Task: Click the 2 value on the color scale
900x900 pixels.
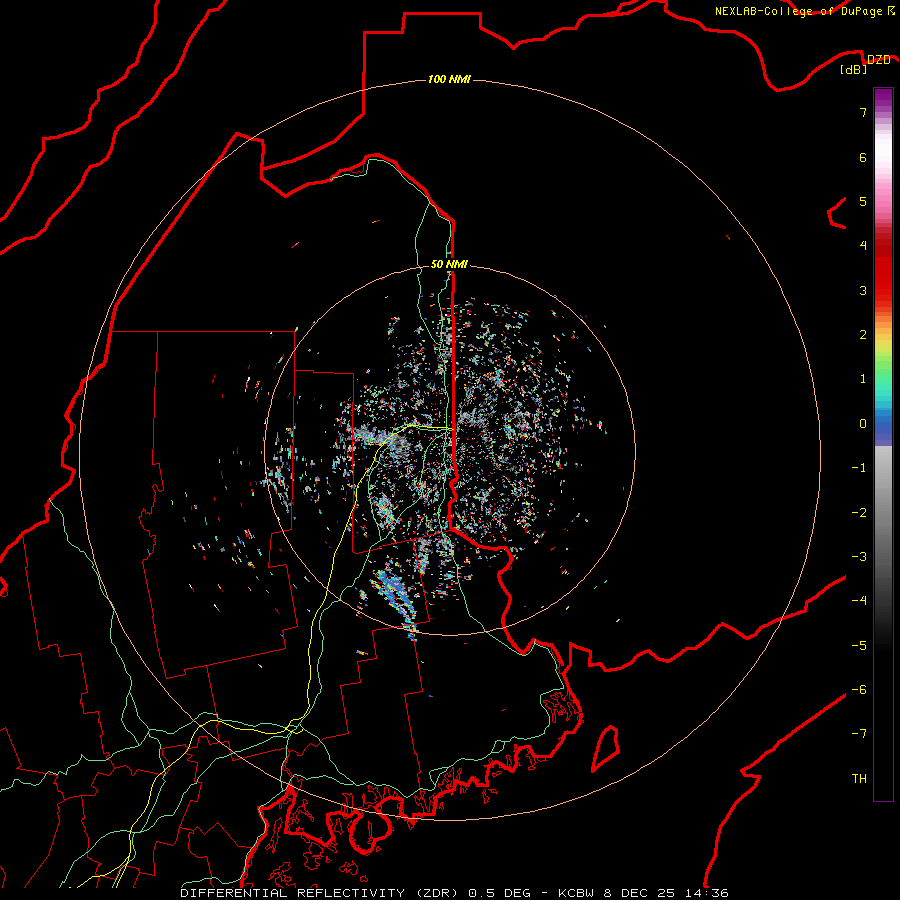Action: pyautogui.click(x=863, y=335)
